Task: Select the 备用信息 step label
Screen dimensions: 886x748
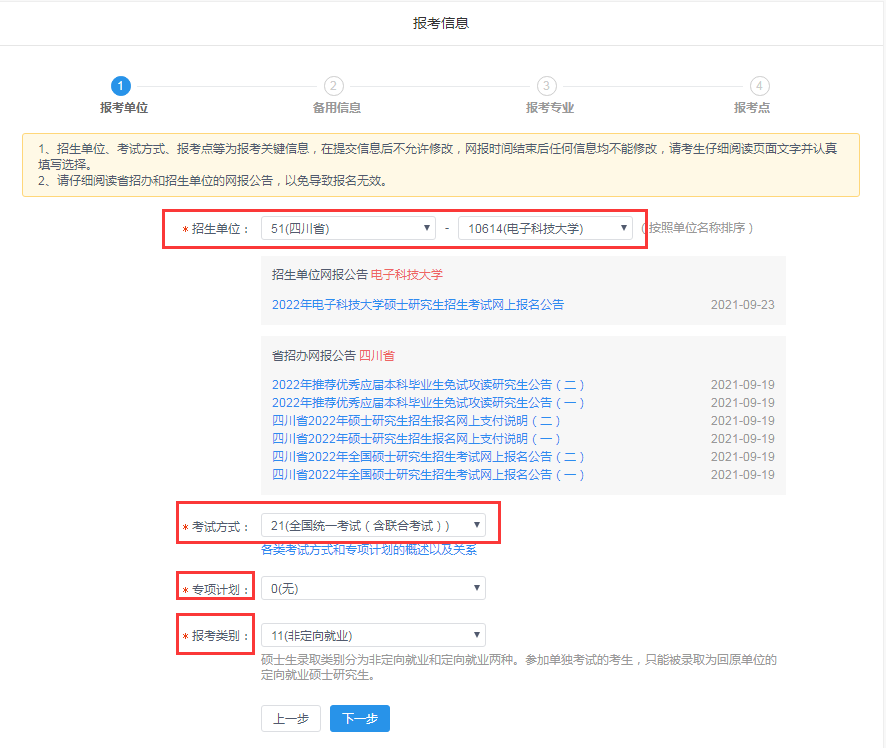Action: click(337, 108)
